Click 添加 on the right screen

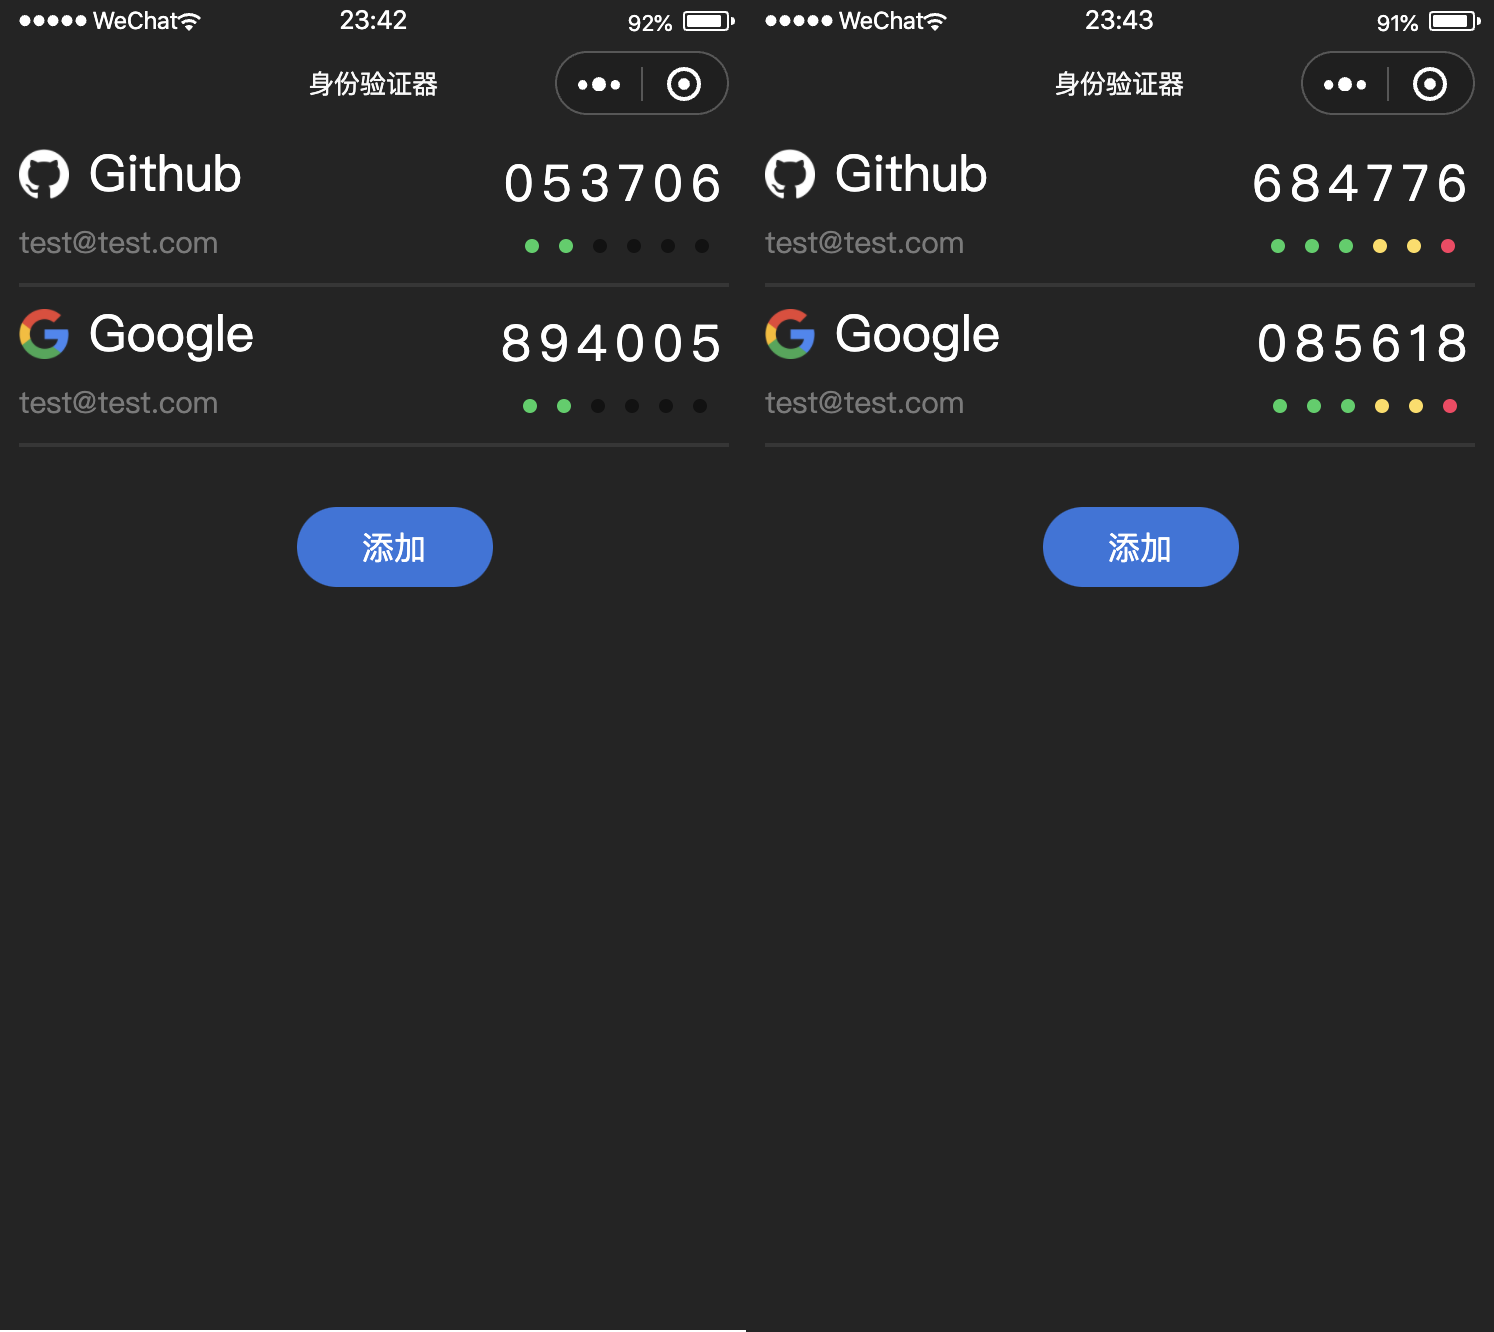1140,547
